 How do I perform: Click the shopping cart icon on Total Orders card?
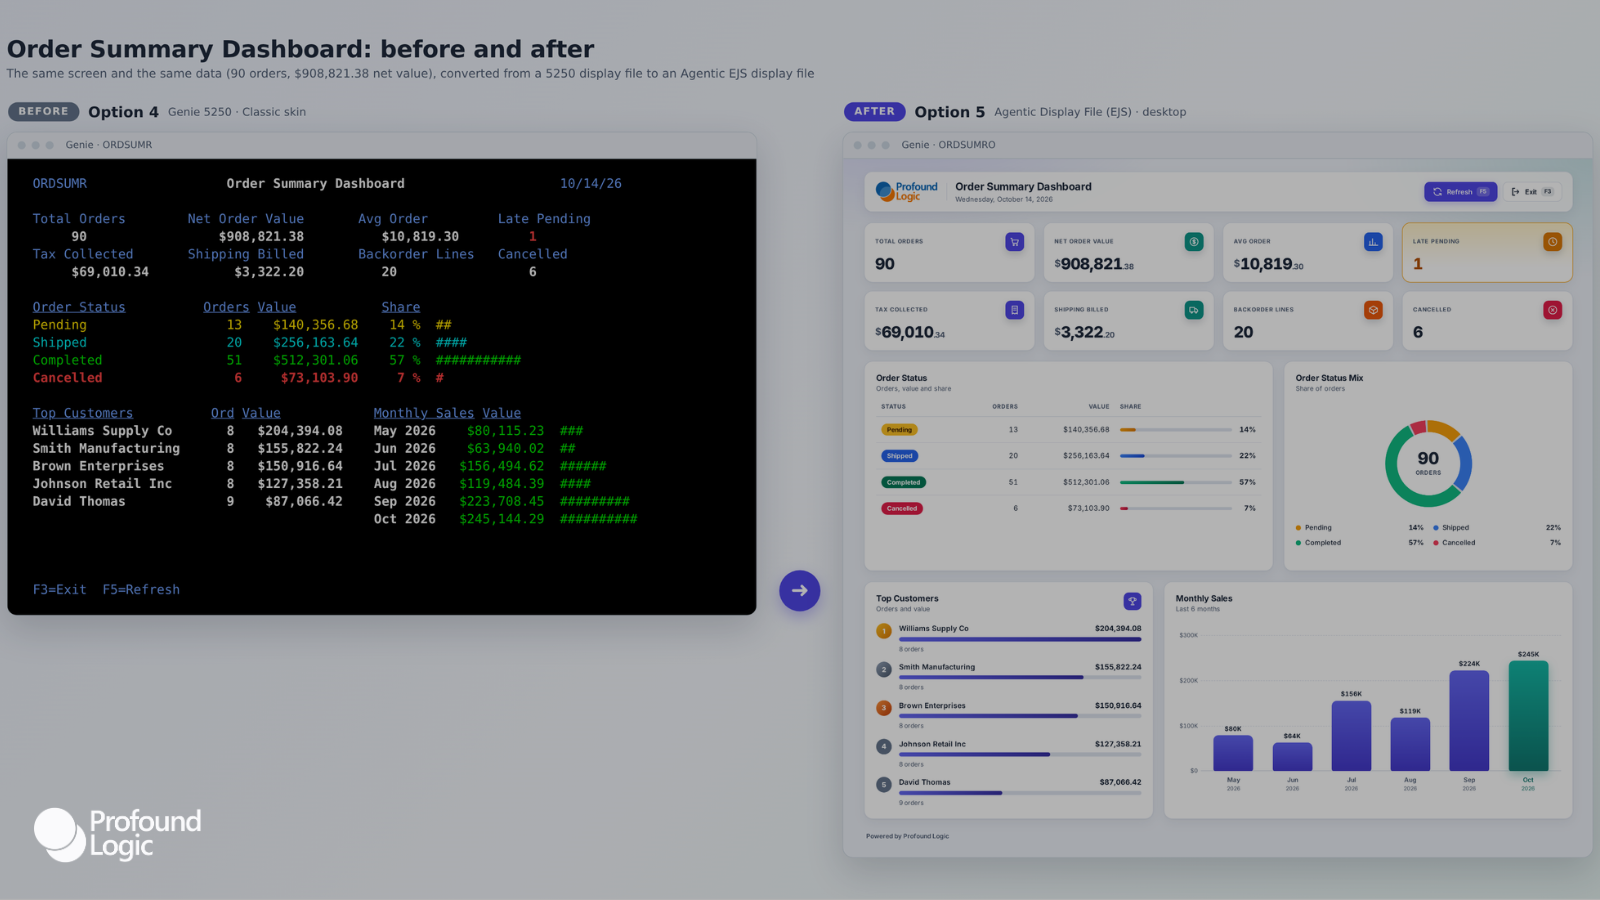(x=1014, y=242)
